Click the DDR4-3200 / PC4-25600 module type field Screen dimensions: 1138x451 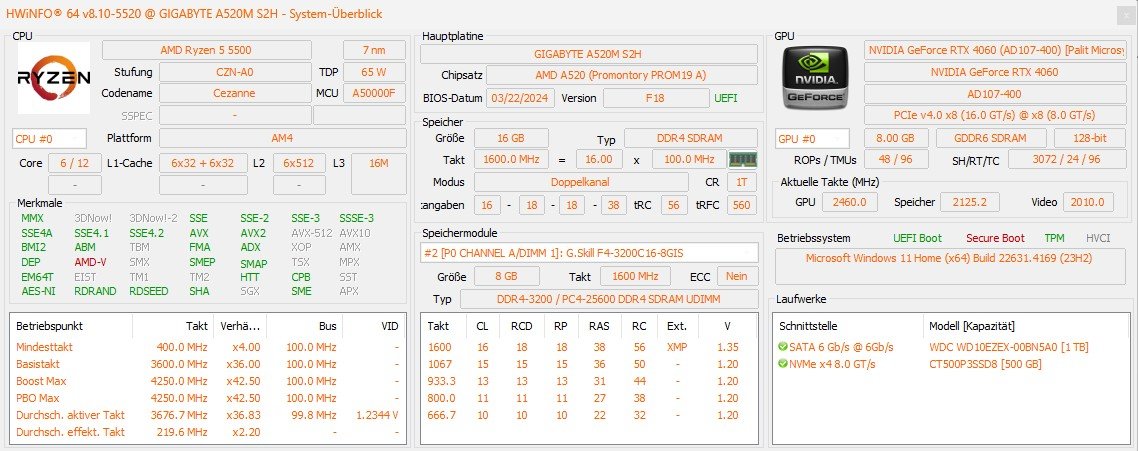pos(609,299)
